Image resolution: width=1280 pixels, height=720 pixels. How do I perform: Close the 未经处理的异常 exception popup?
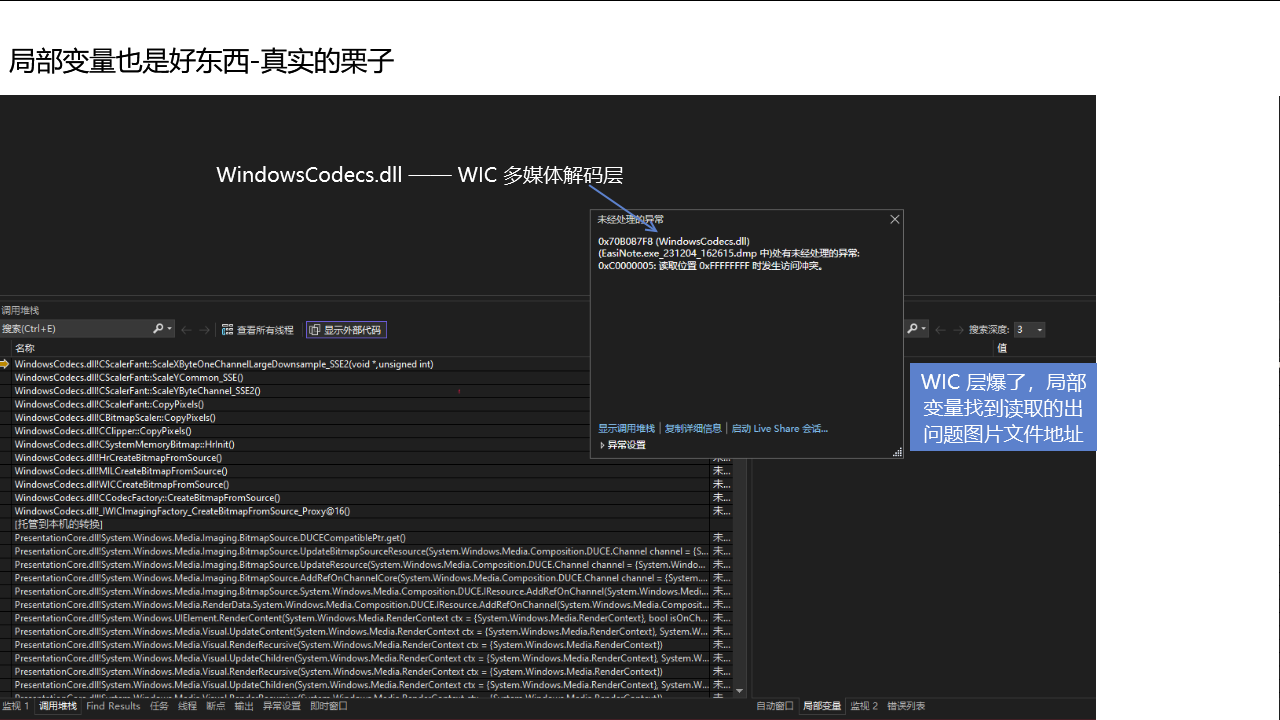895,219
